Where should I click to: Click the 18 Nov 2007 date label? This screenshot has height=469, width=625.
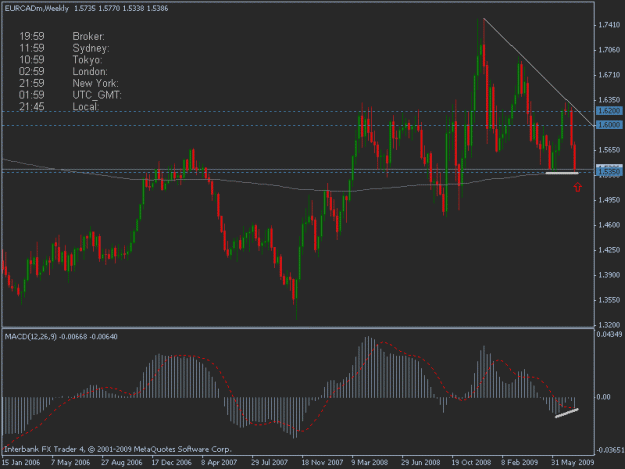click(x=322, y=463)
